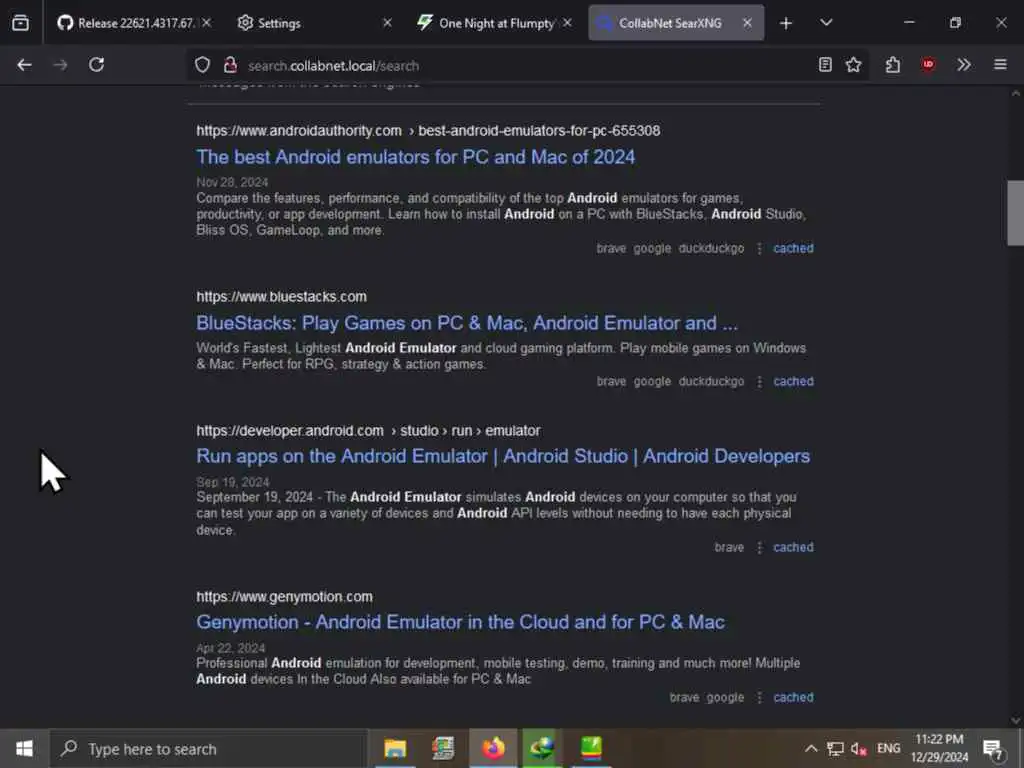This screenshot has width=1024, height=768.
Task: Show more toolbar tools chevrons
Action: (x=964, y=65)
